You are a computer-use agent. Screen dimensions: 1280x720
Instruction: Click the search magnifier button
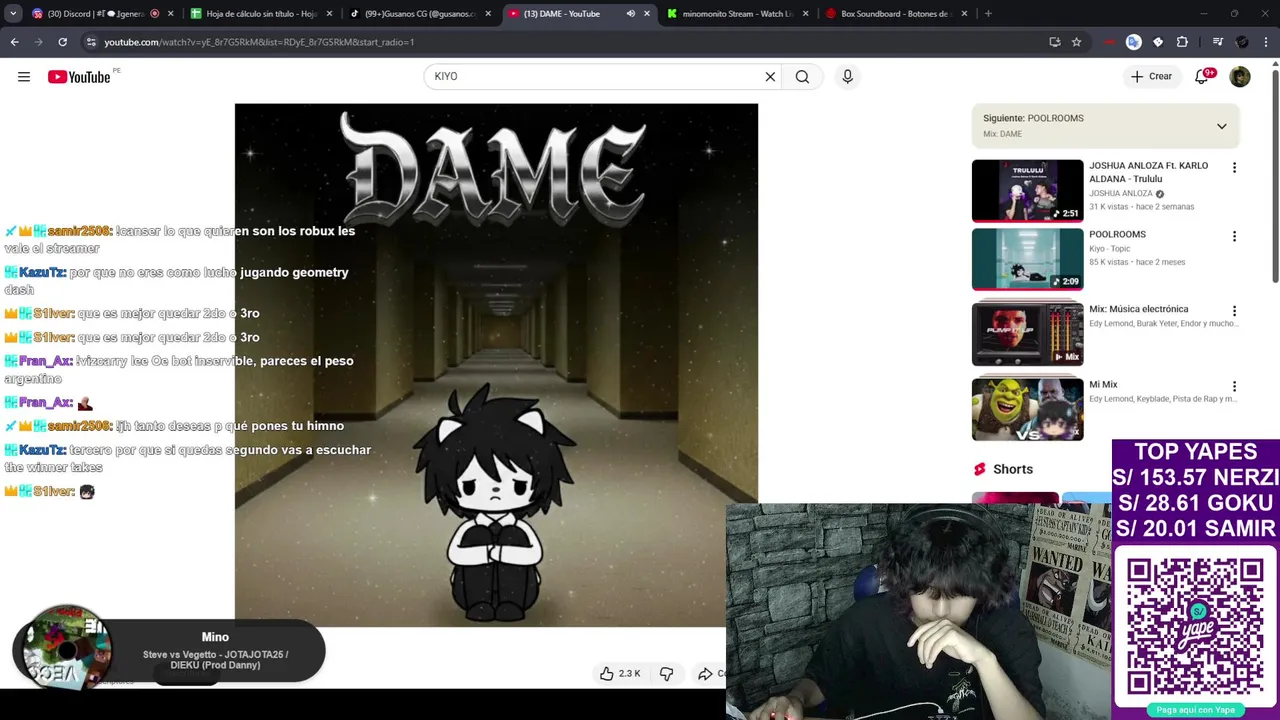(802, 77)
